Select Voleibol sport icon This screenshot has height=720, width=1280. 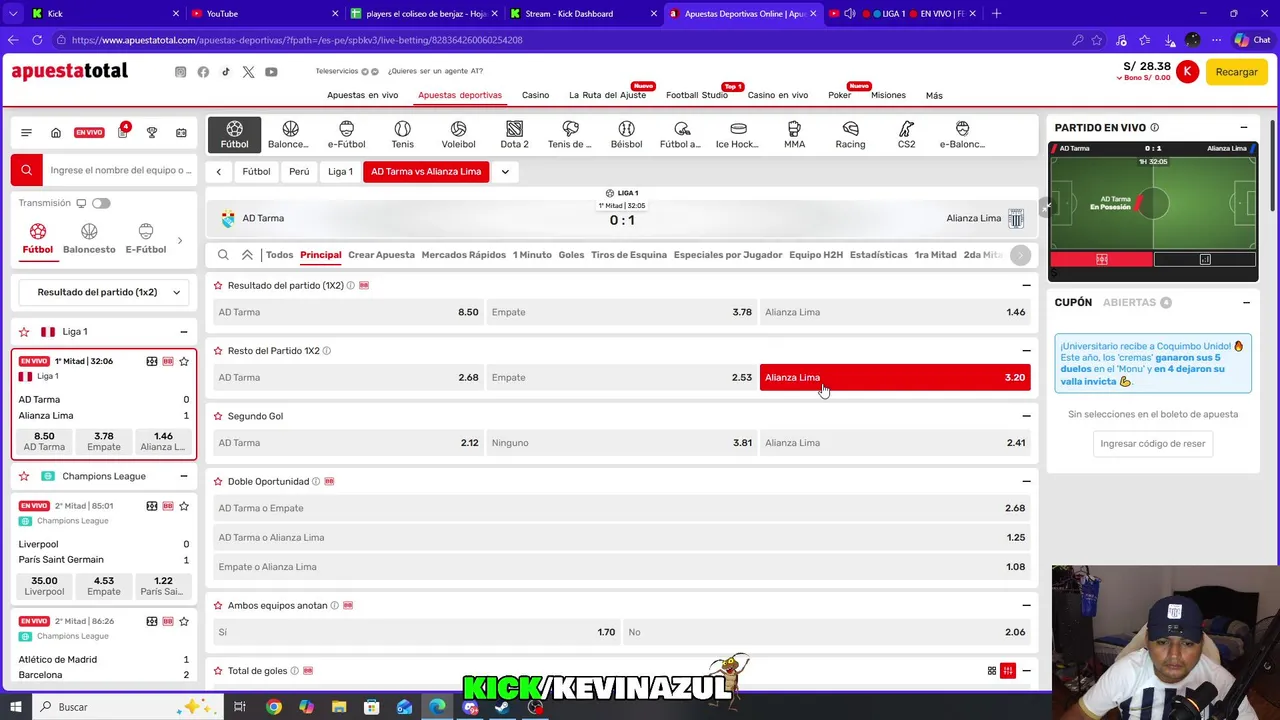[459, 135]
